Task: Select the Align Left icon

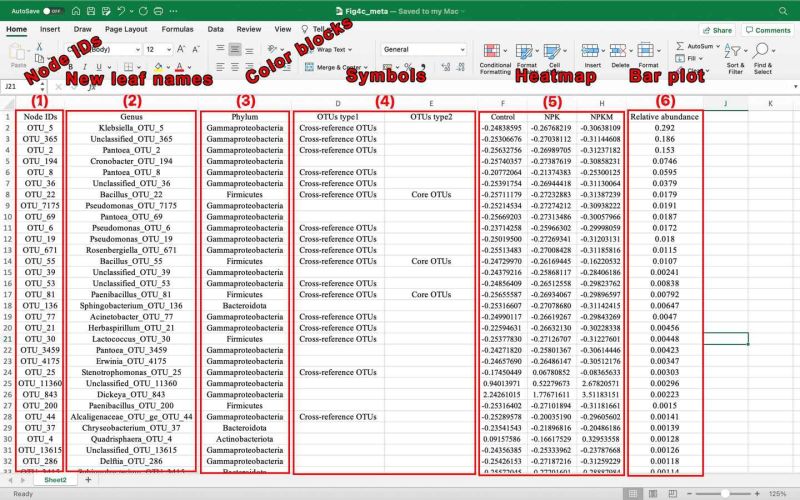Action: click(220, 67)
